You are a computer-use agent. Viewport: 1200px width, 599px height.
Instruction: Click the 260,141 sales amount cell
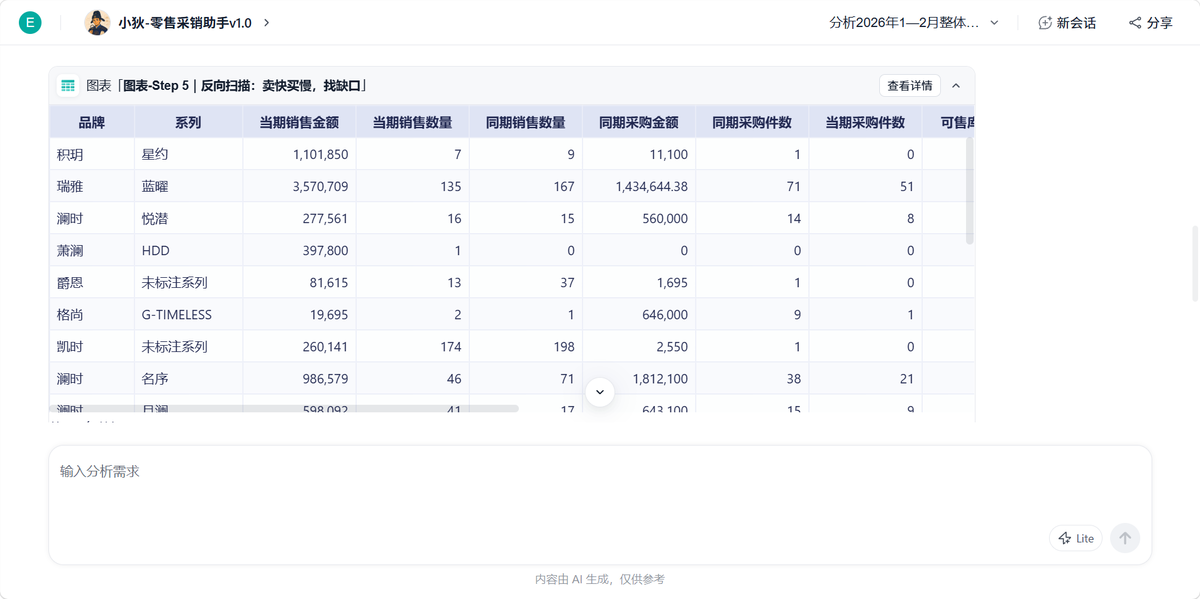coord(299,346)
